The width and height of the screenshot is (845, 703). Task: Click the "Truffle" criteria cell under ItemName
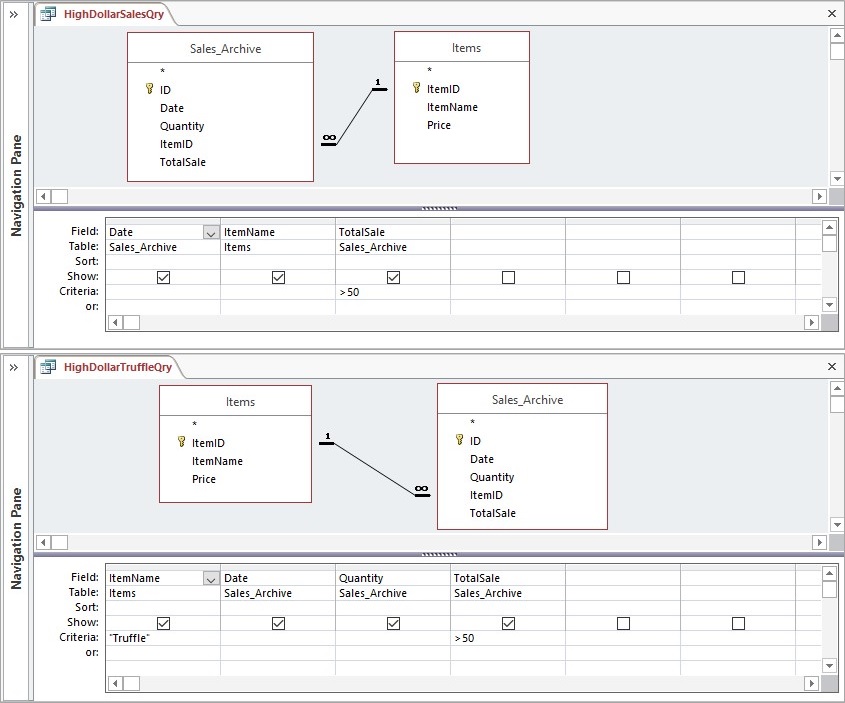click(162, 638)
